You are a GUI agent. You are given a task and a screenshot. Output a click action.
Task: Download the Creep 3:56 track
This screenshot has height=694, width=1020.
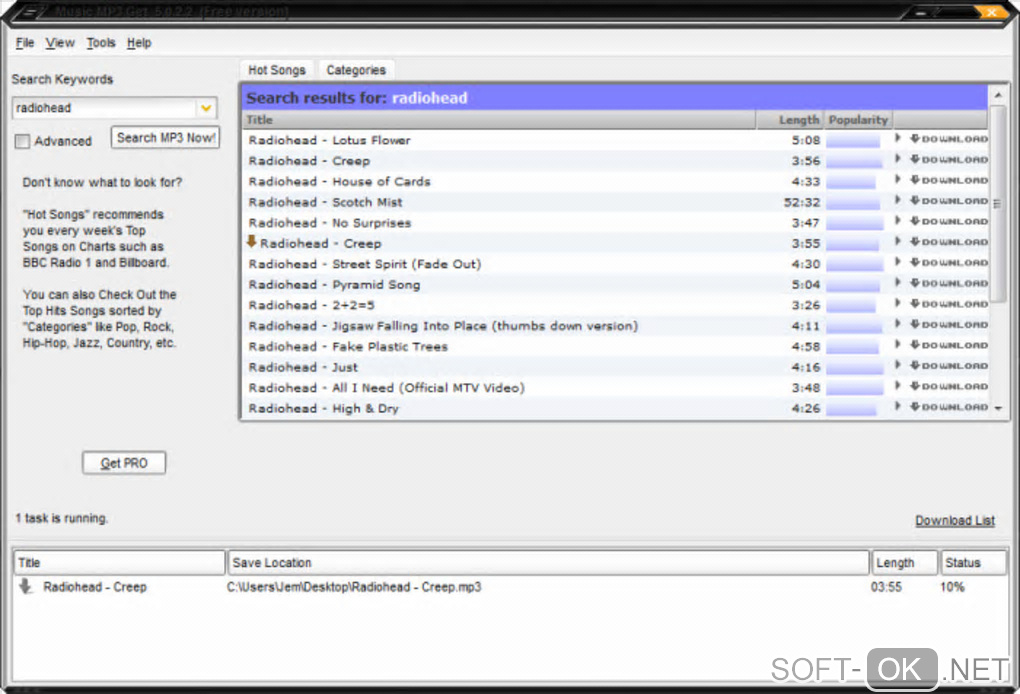click(948, 159)
